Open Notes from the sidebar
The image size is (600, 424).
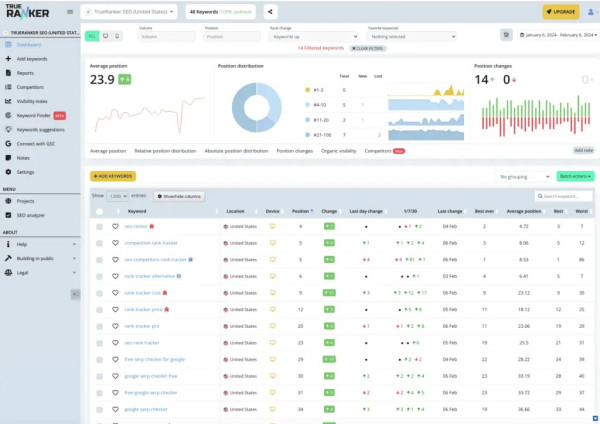point(22,157)
